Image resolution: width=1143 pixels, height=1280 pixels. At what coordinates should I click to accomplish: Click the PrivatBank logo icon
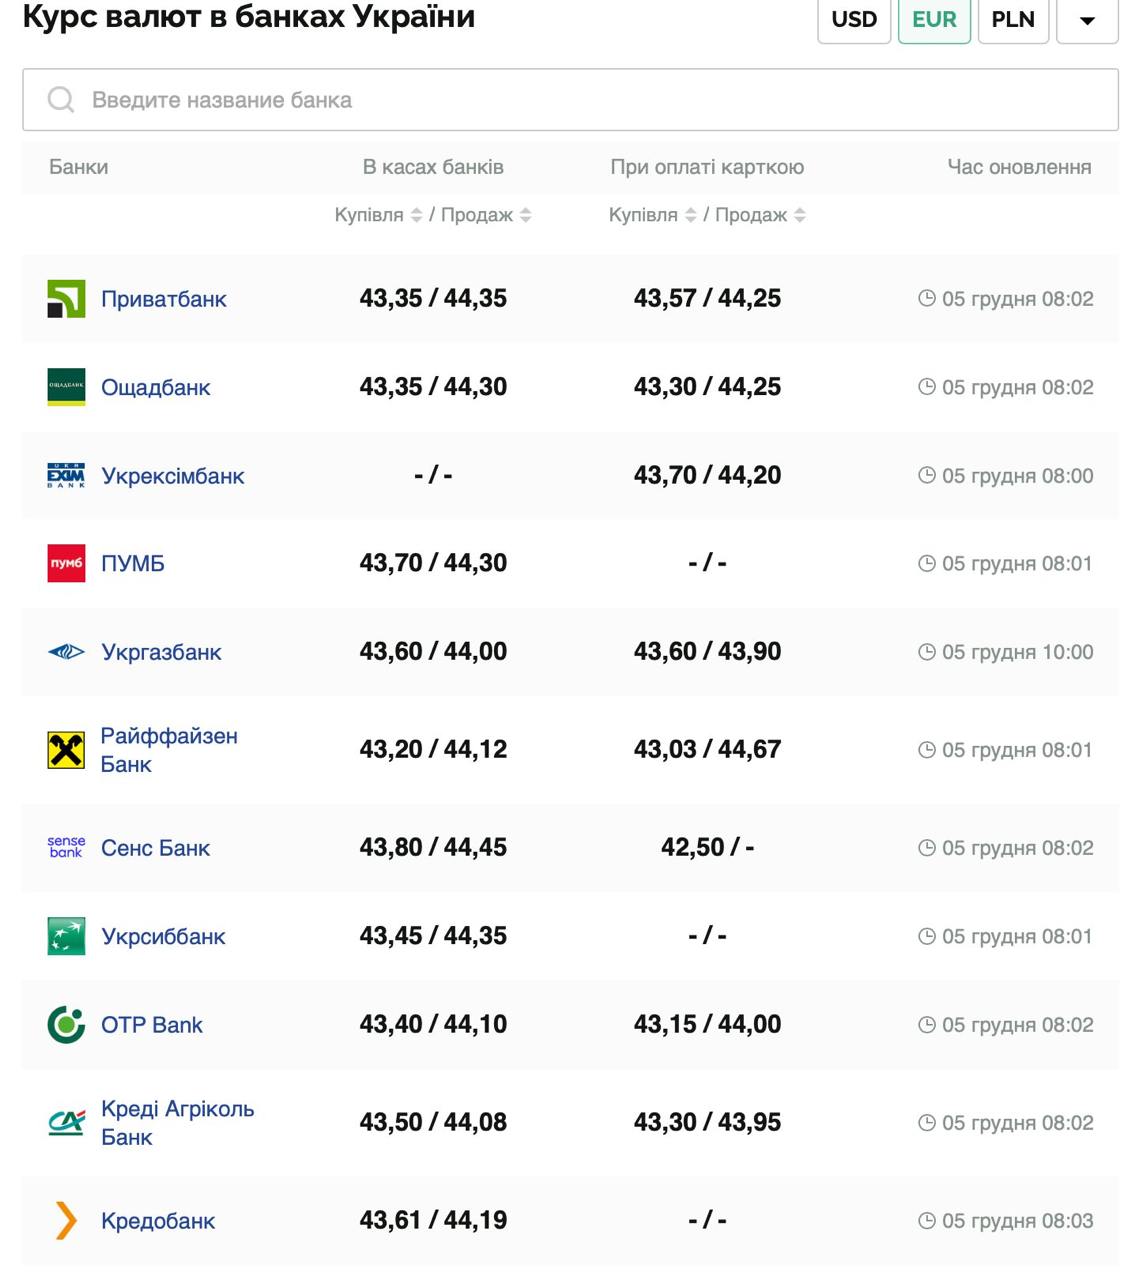pos(66,299)
